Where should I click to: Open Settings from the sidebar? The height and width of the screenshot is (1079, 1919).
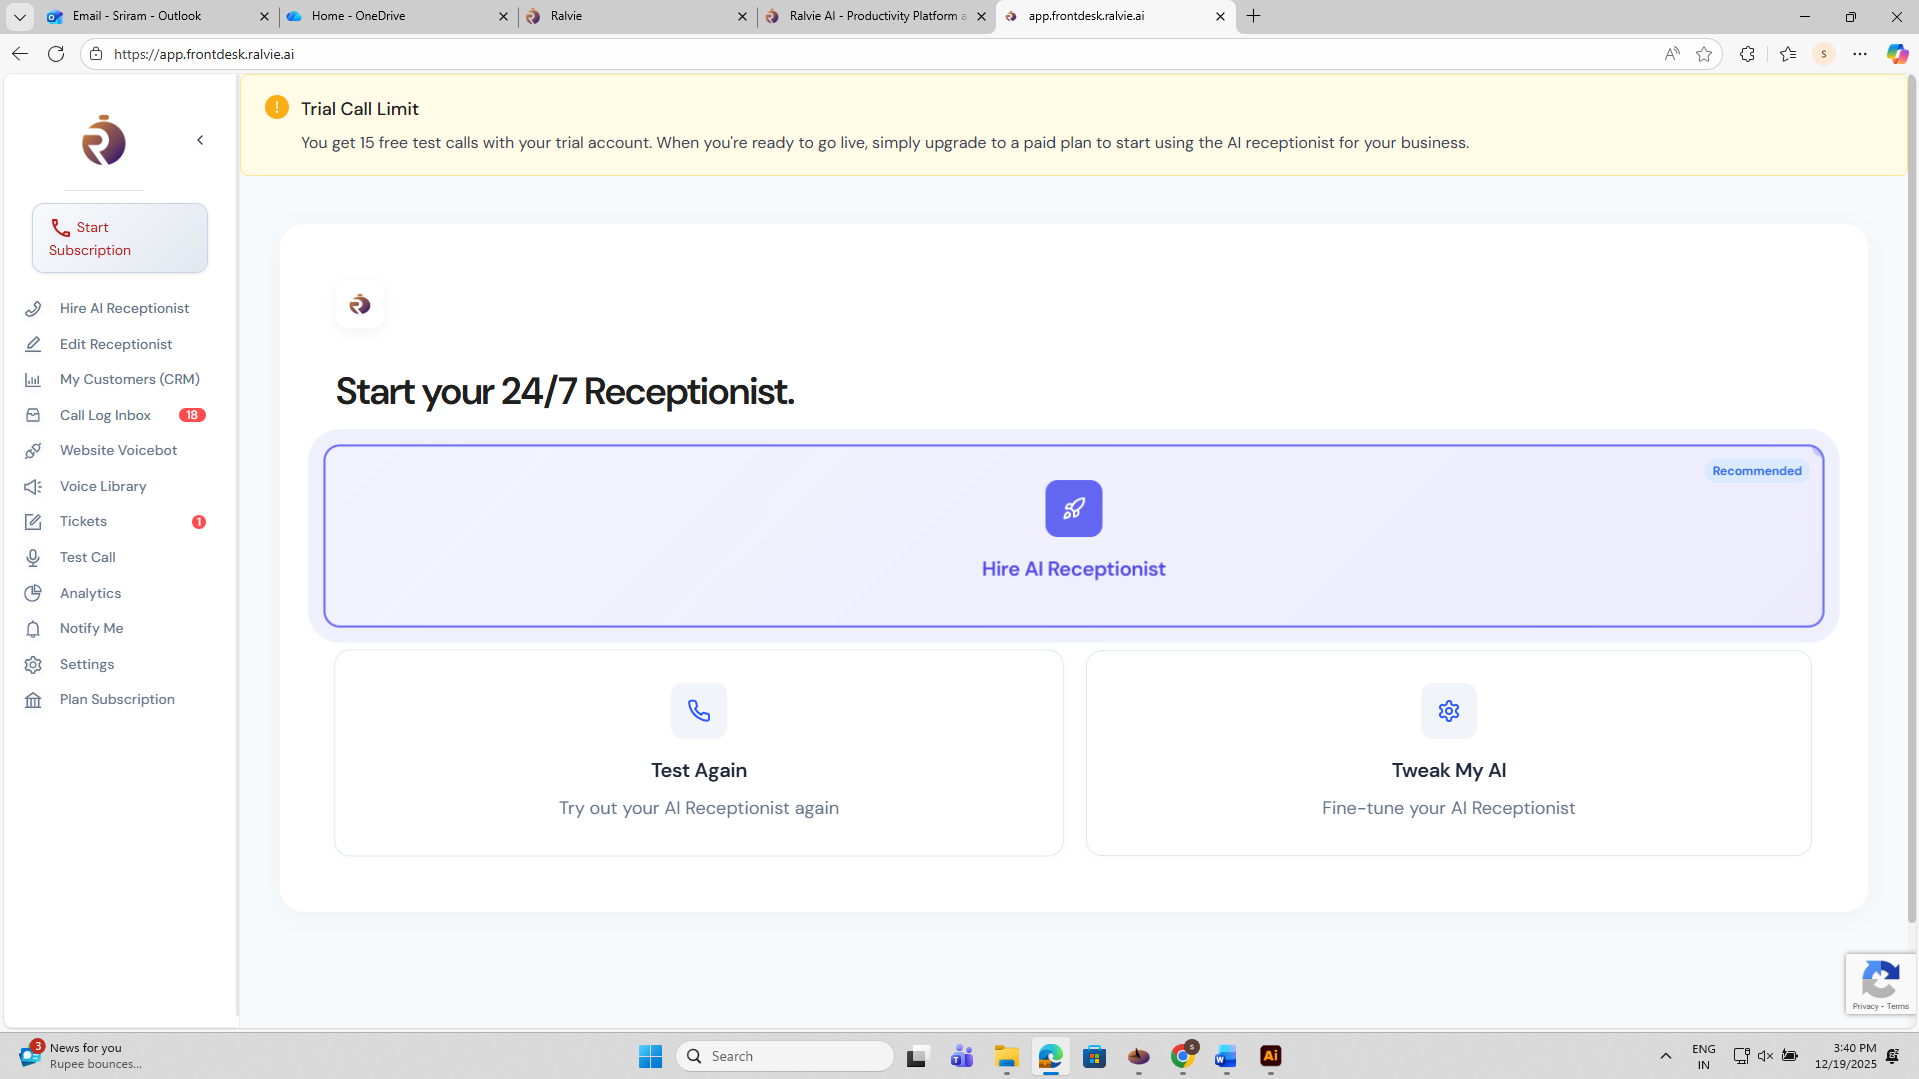(87, 664)
